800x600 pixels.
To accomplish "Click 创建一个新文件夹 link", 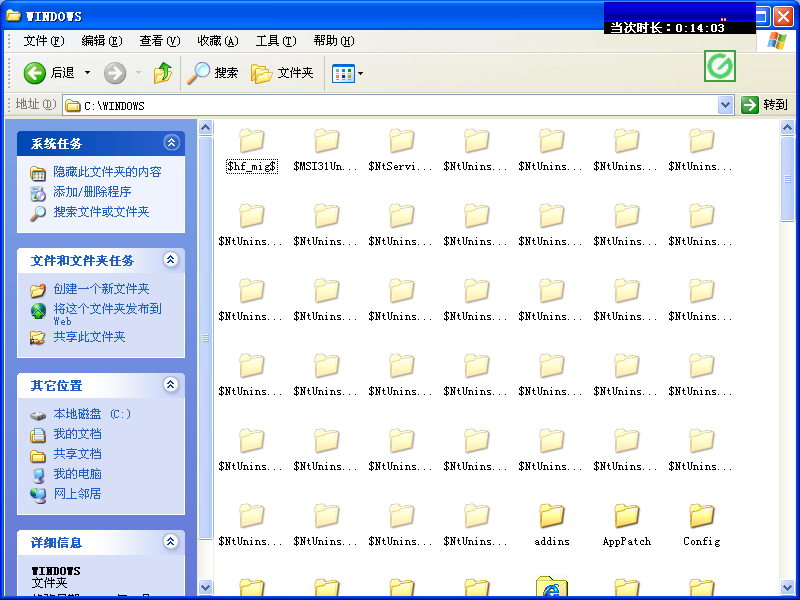I will tap(101, 289).
